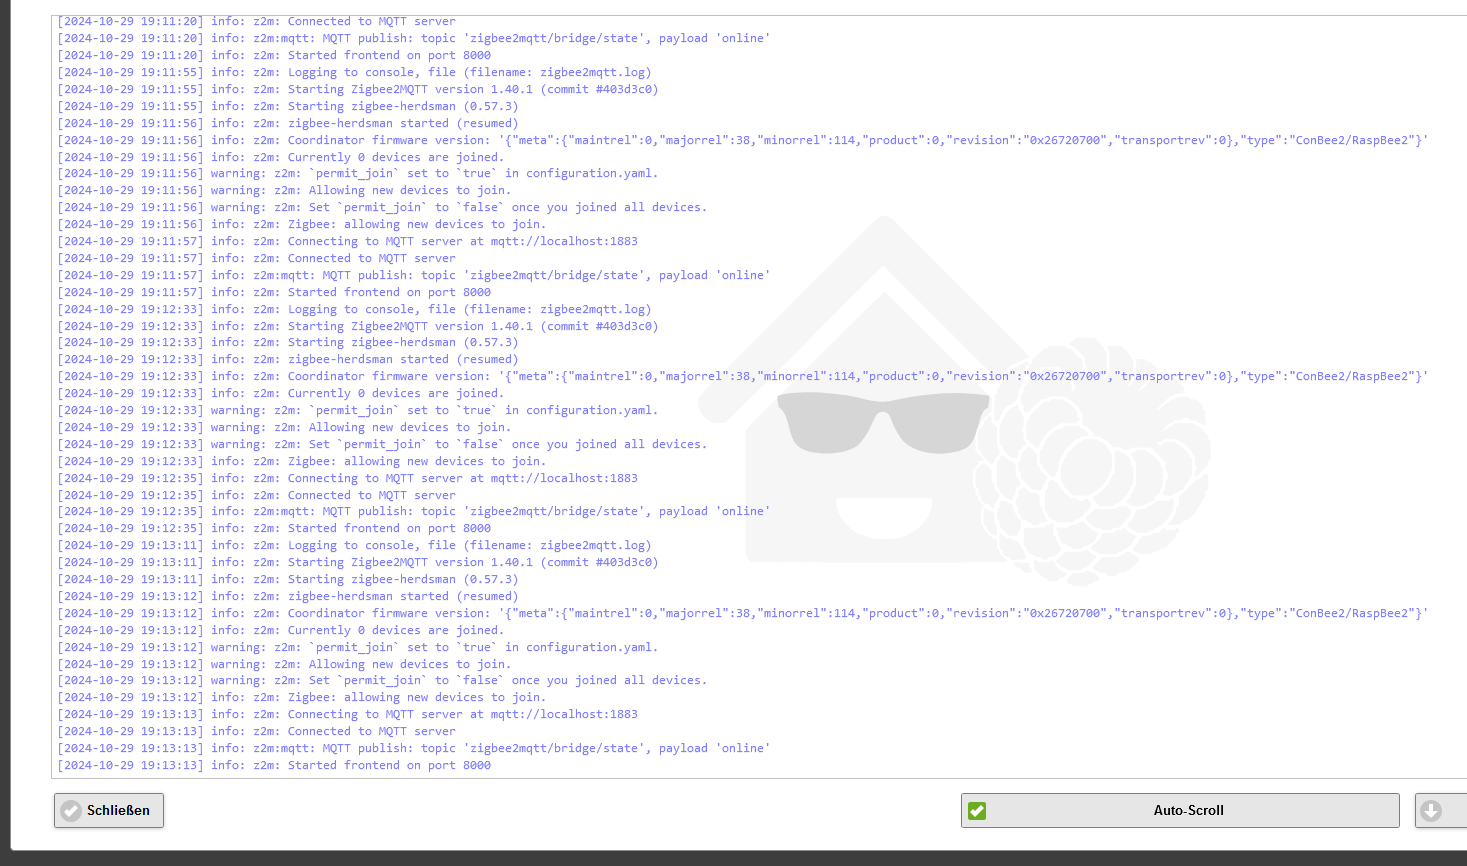Screen dimensions: 1467x866
Task: Select the 19:11:57 'Started frontend on port 8000' line
Action: click(274, 292)
